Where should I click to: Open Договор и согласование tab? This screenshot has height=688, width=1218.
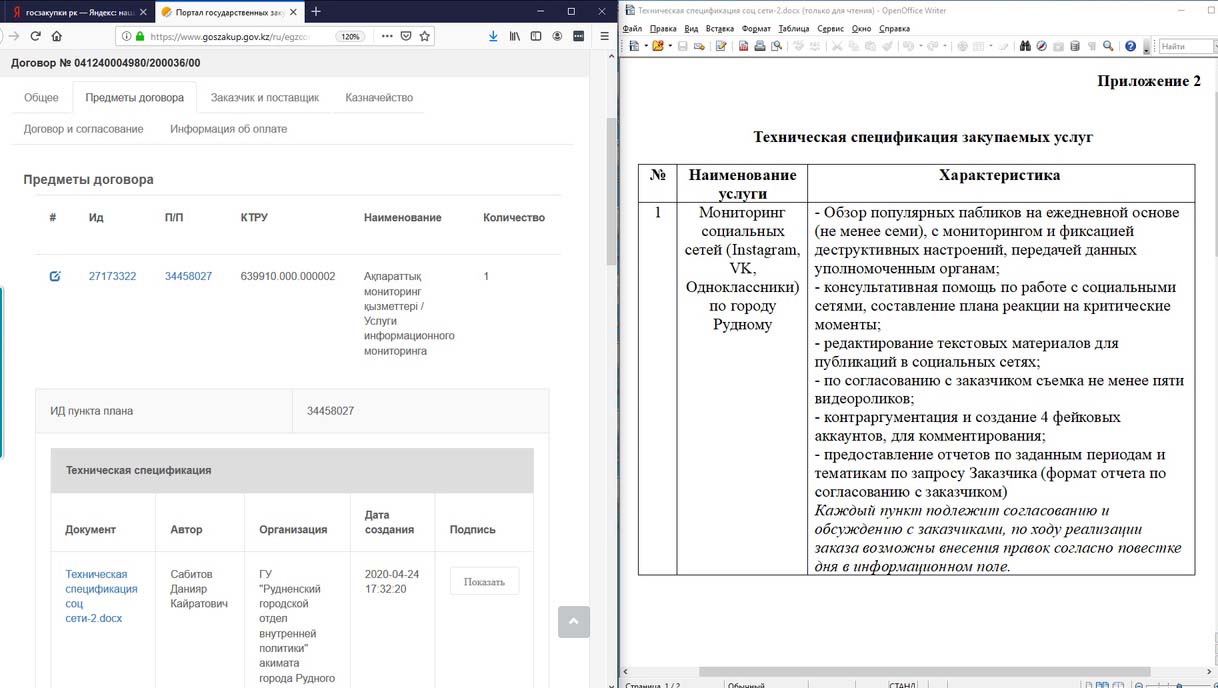coord(84,129)
